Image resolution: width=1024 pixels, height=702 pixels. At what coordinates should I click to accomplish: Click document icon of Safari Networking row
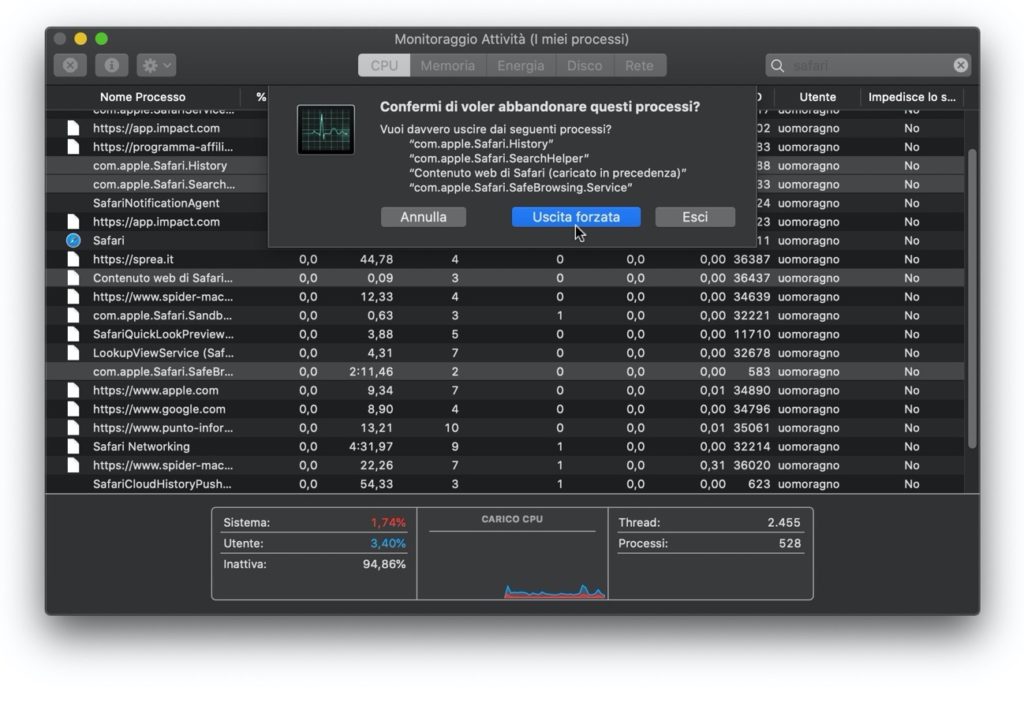click(73, 447)
